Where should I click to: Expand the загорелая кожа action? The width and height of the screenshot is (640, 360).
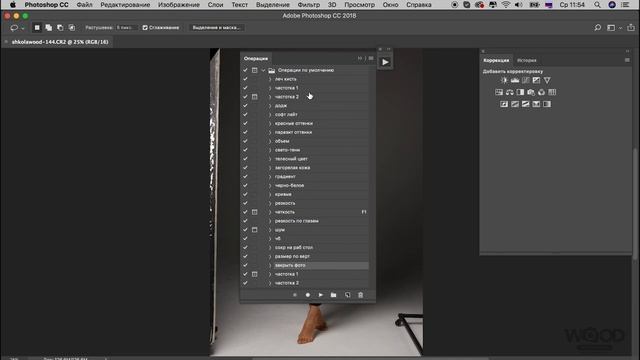[270, 168]
